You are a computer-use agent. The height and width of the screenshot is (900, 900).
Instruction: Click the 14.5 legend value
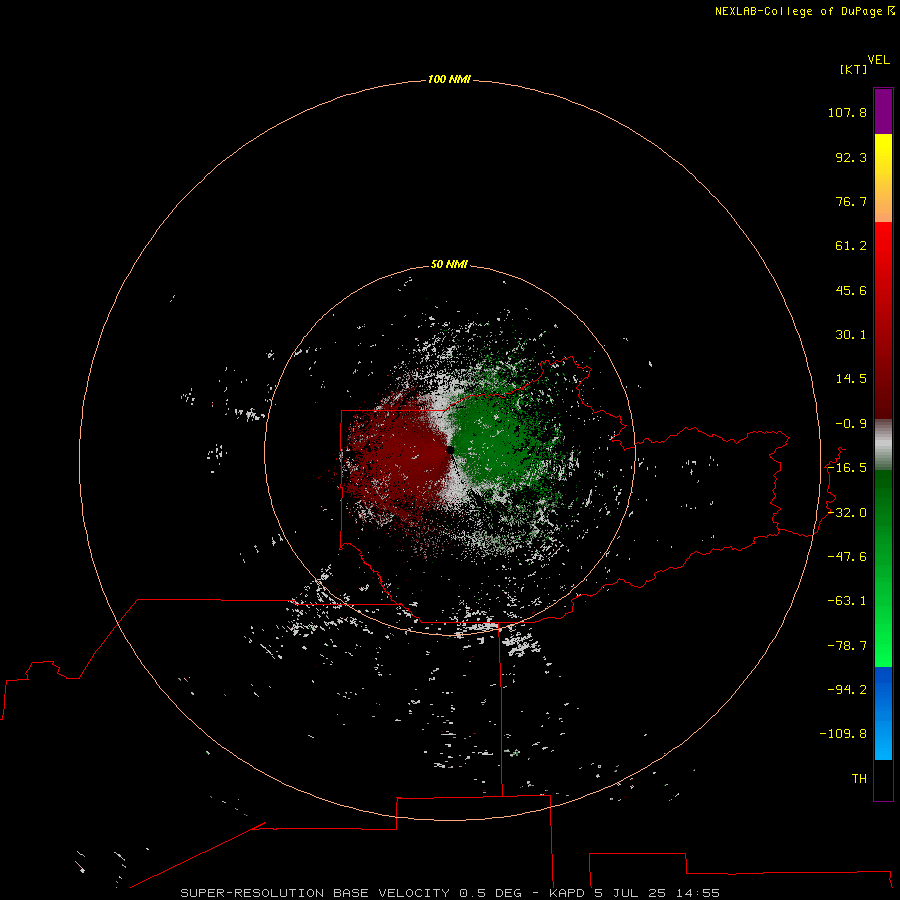[x=851, y=379]
